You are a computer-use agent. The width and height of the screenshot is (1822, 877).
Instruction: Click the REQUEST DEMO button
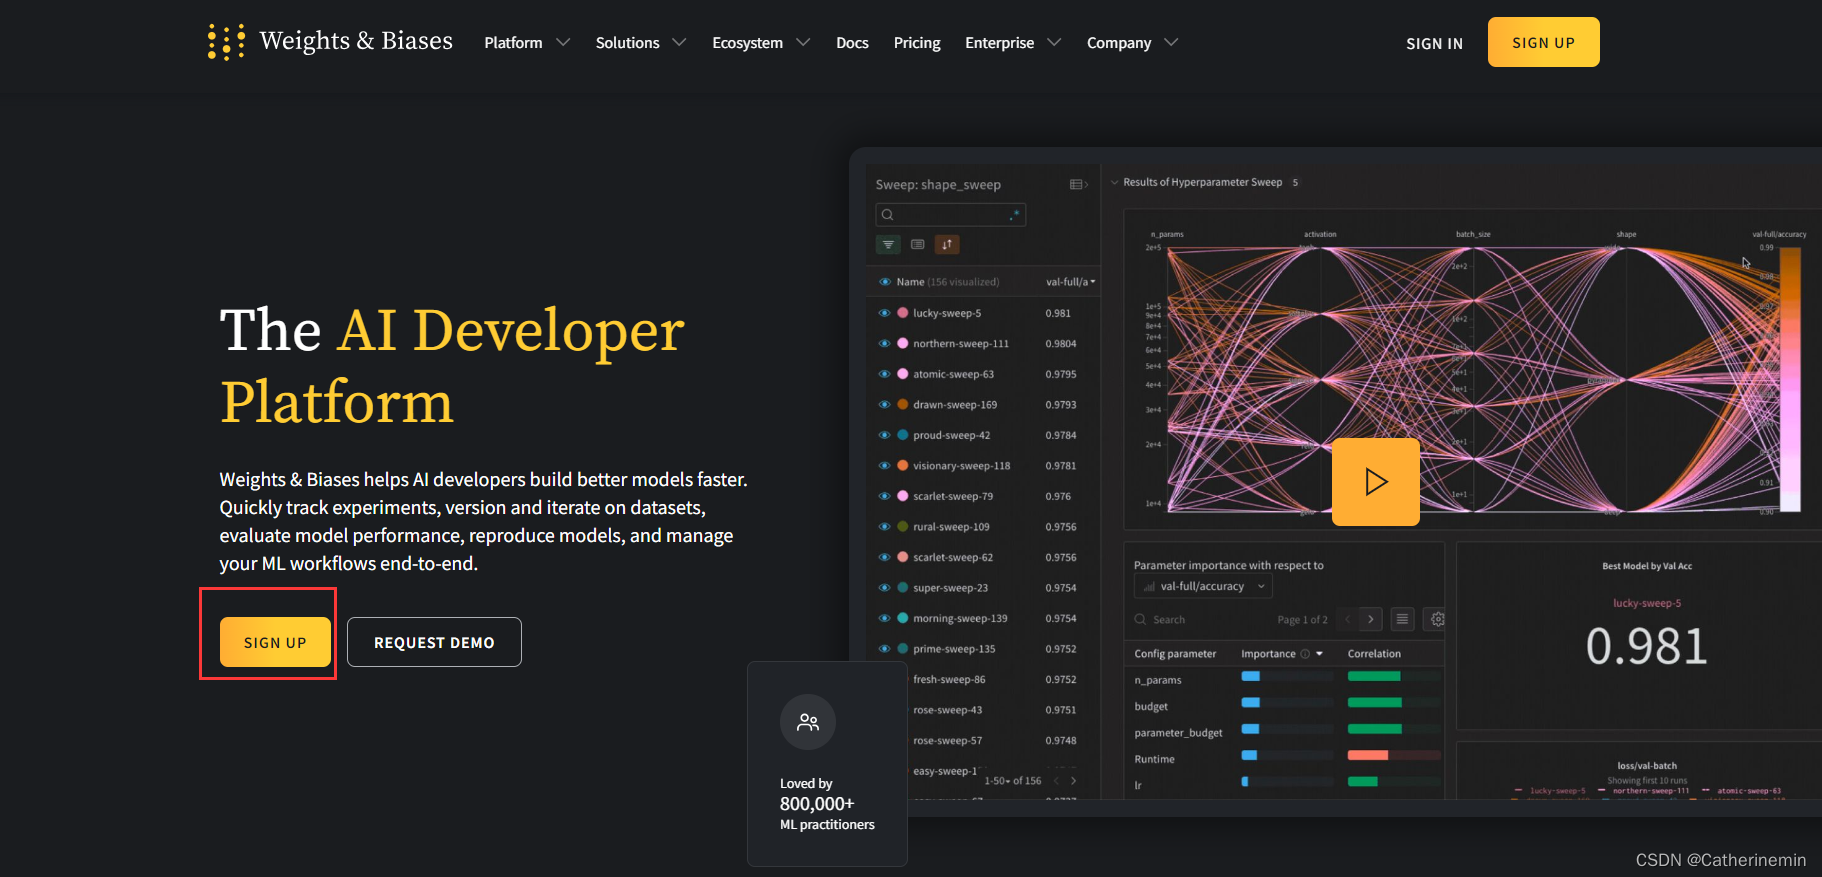tap(434, 642)
